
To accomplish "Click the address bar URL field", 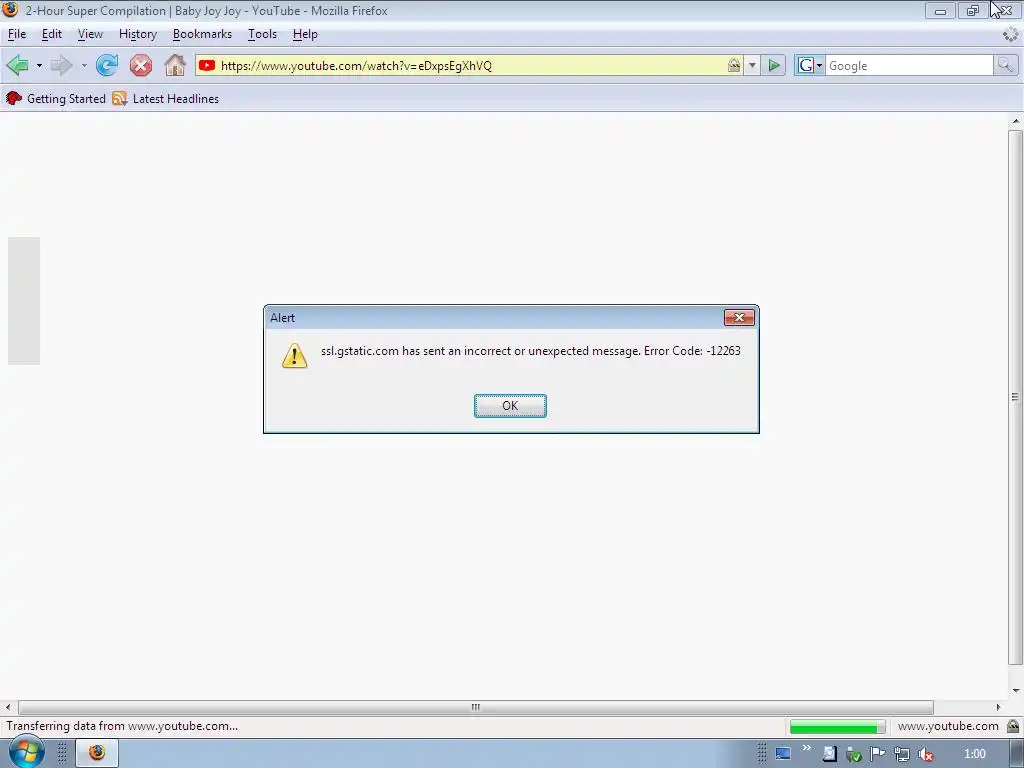I will tap(470, 65).
